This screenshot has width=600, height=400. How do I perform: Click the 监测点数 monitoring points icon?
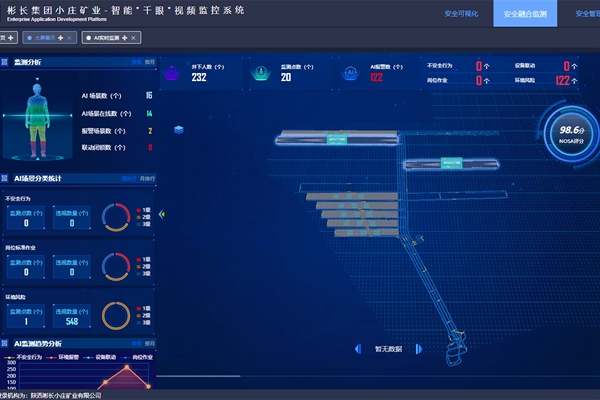point(261,72)
